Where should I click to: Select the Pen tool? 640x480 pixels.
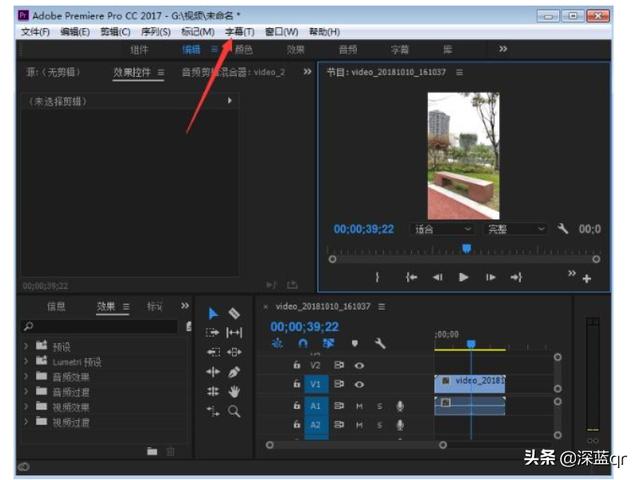234,372
